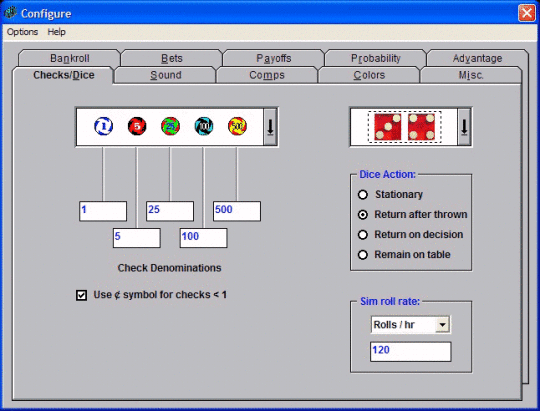Click the Check Denominations label

(169, 268)
